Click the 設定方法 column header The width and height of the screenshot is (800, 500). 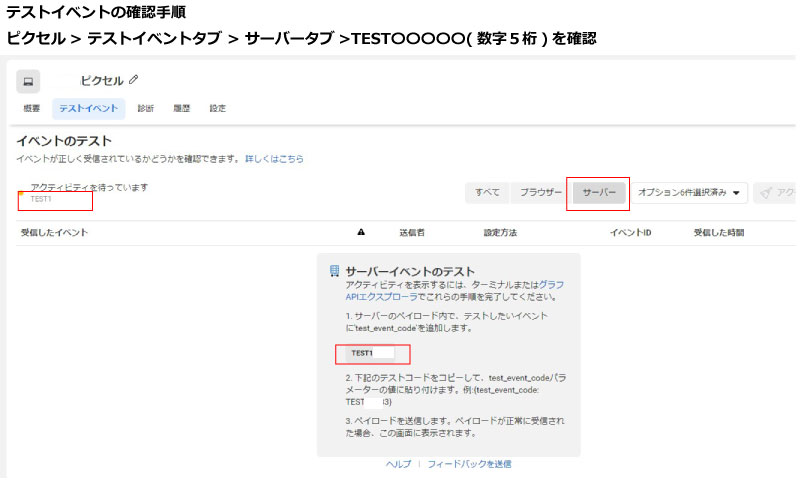[x=501, y=233]
